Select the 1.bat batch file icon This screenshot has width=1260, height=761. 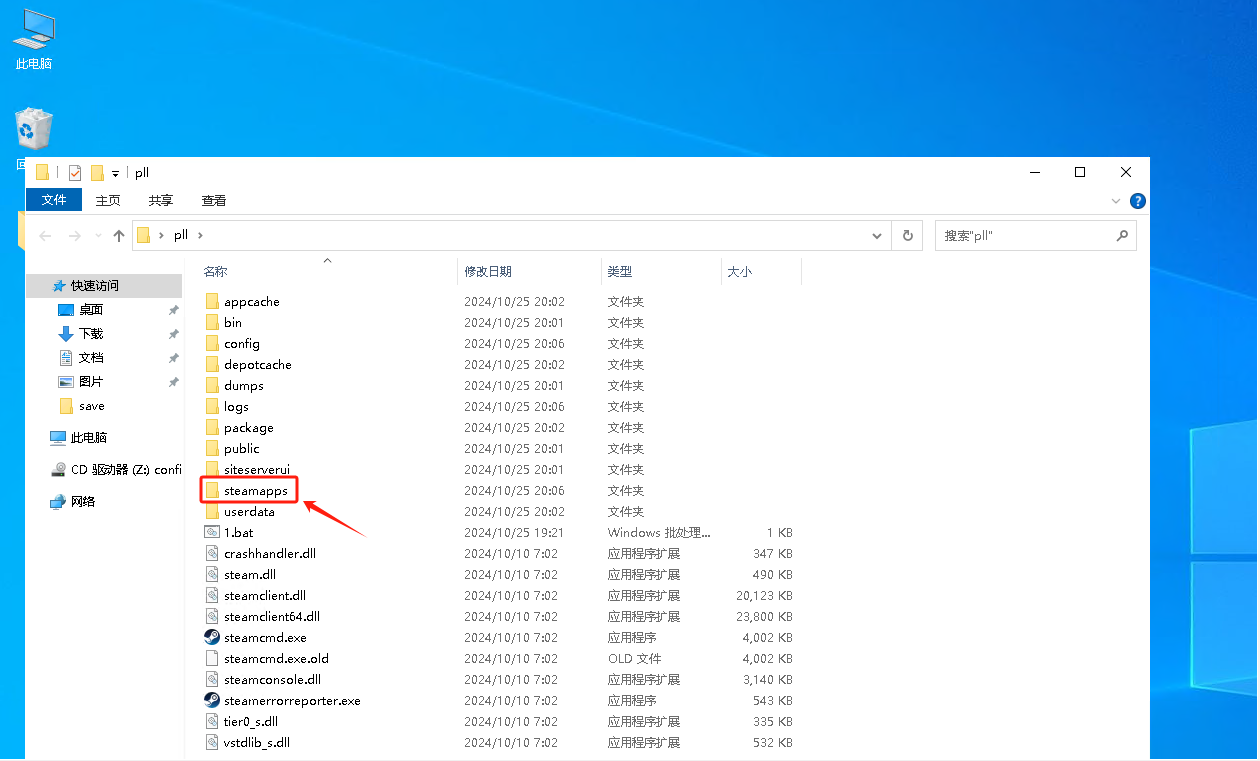click(211, 532)
